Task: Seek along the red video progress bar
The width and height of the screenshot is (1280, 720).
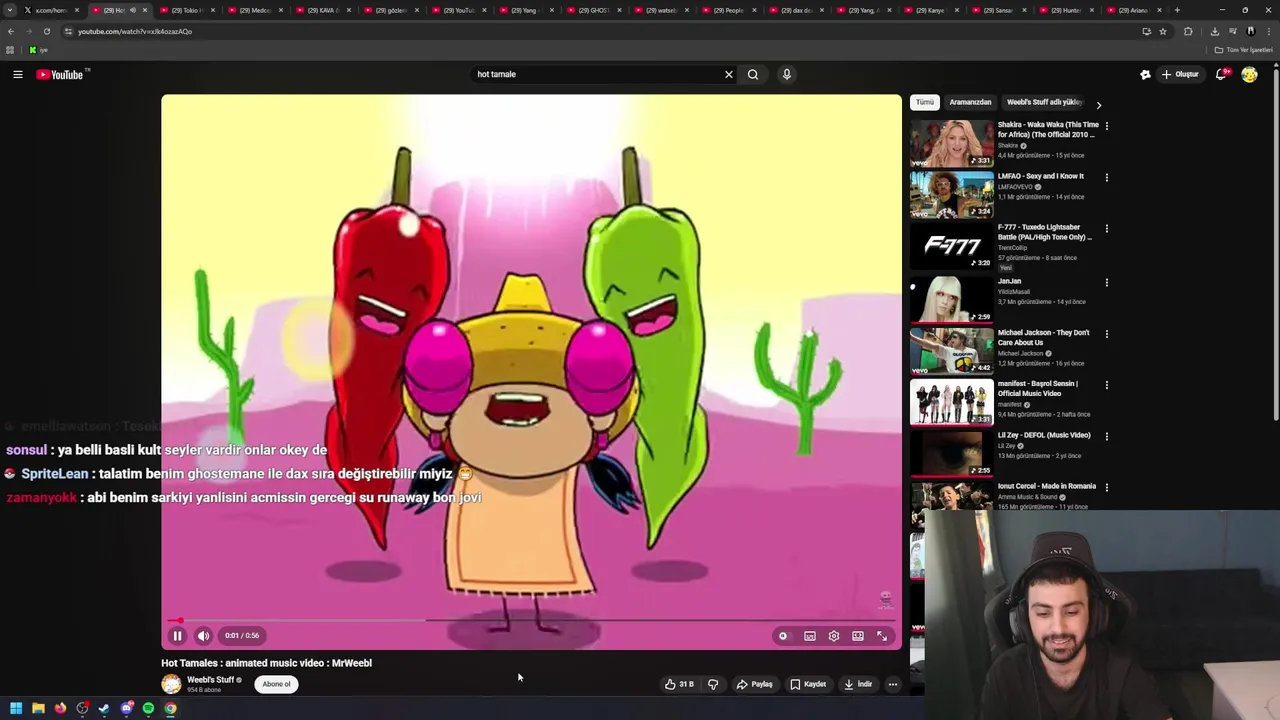Action: [x=531, y=621]
